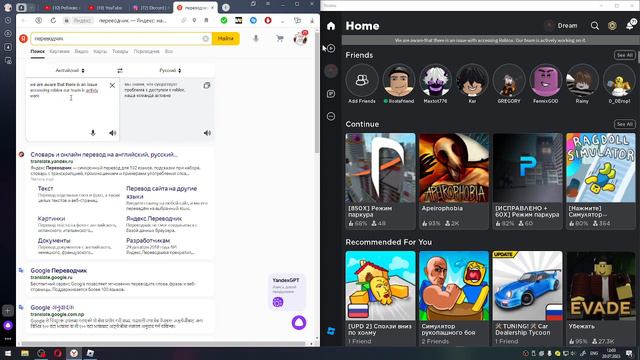This screenshot has width=640, height=360.
Task: Copy the translated Russian text
Action: (x=207, y=85)
